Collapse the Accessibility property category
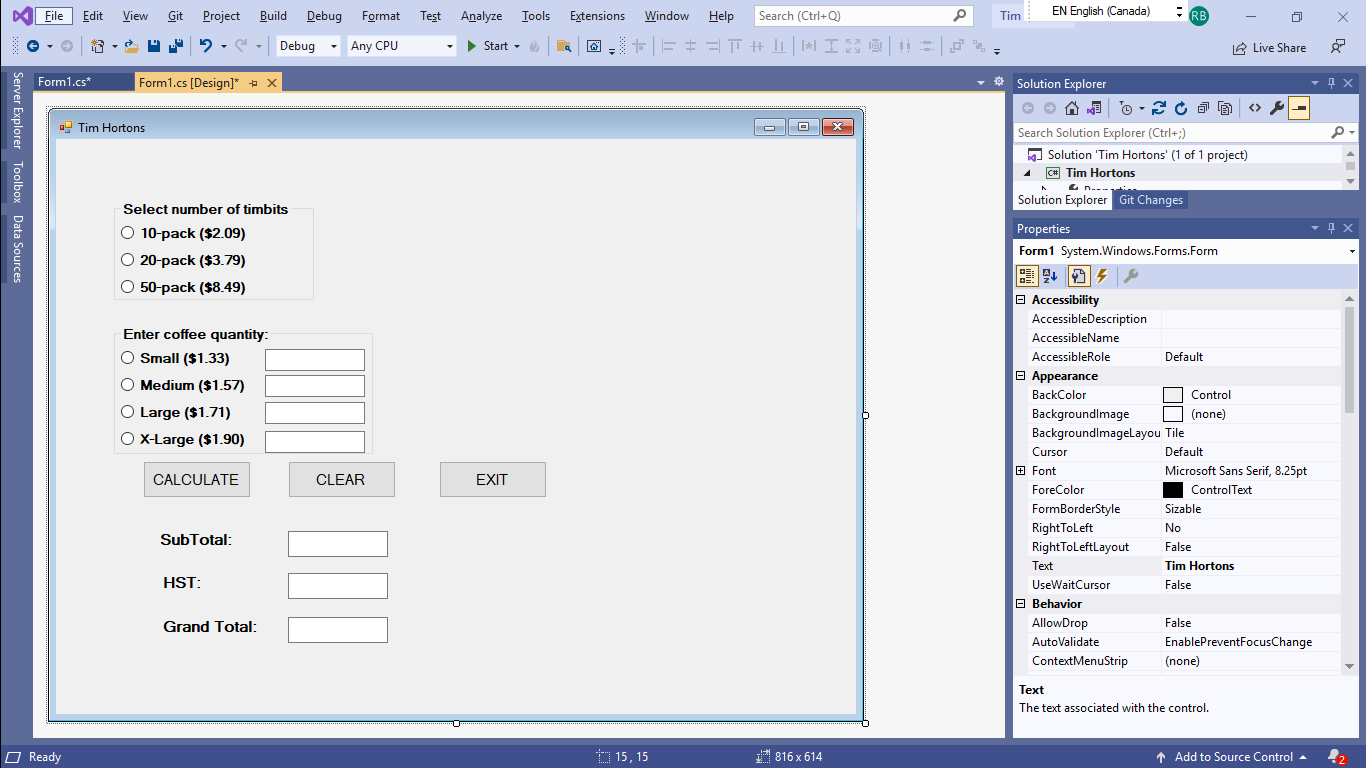 [x=1021, y=300]
